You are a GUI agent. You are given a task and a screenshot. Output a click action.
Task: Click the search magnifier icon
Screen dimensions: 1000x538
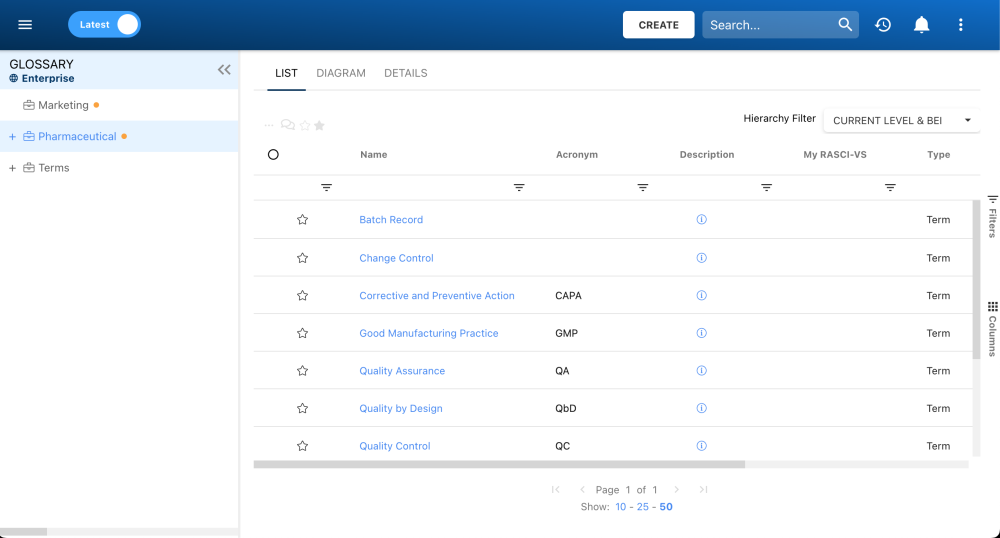[845, 25]
